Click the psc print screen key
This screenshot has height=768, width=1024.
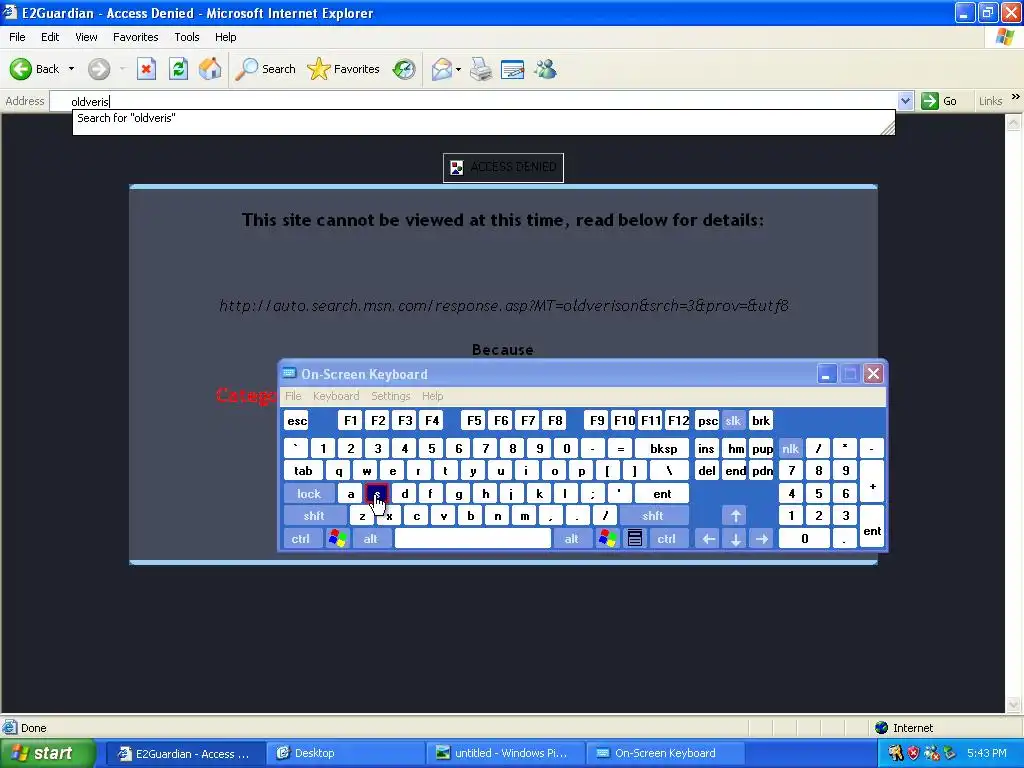[707, 421]
